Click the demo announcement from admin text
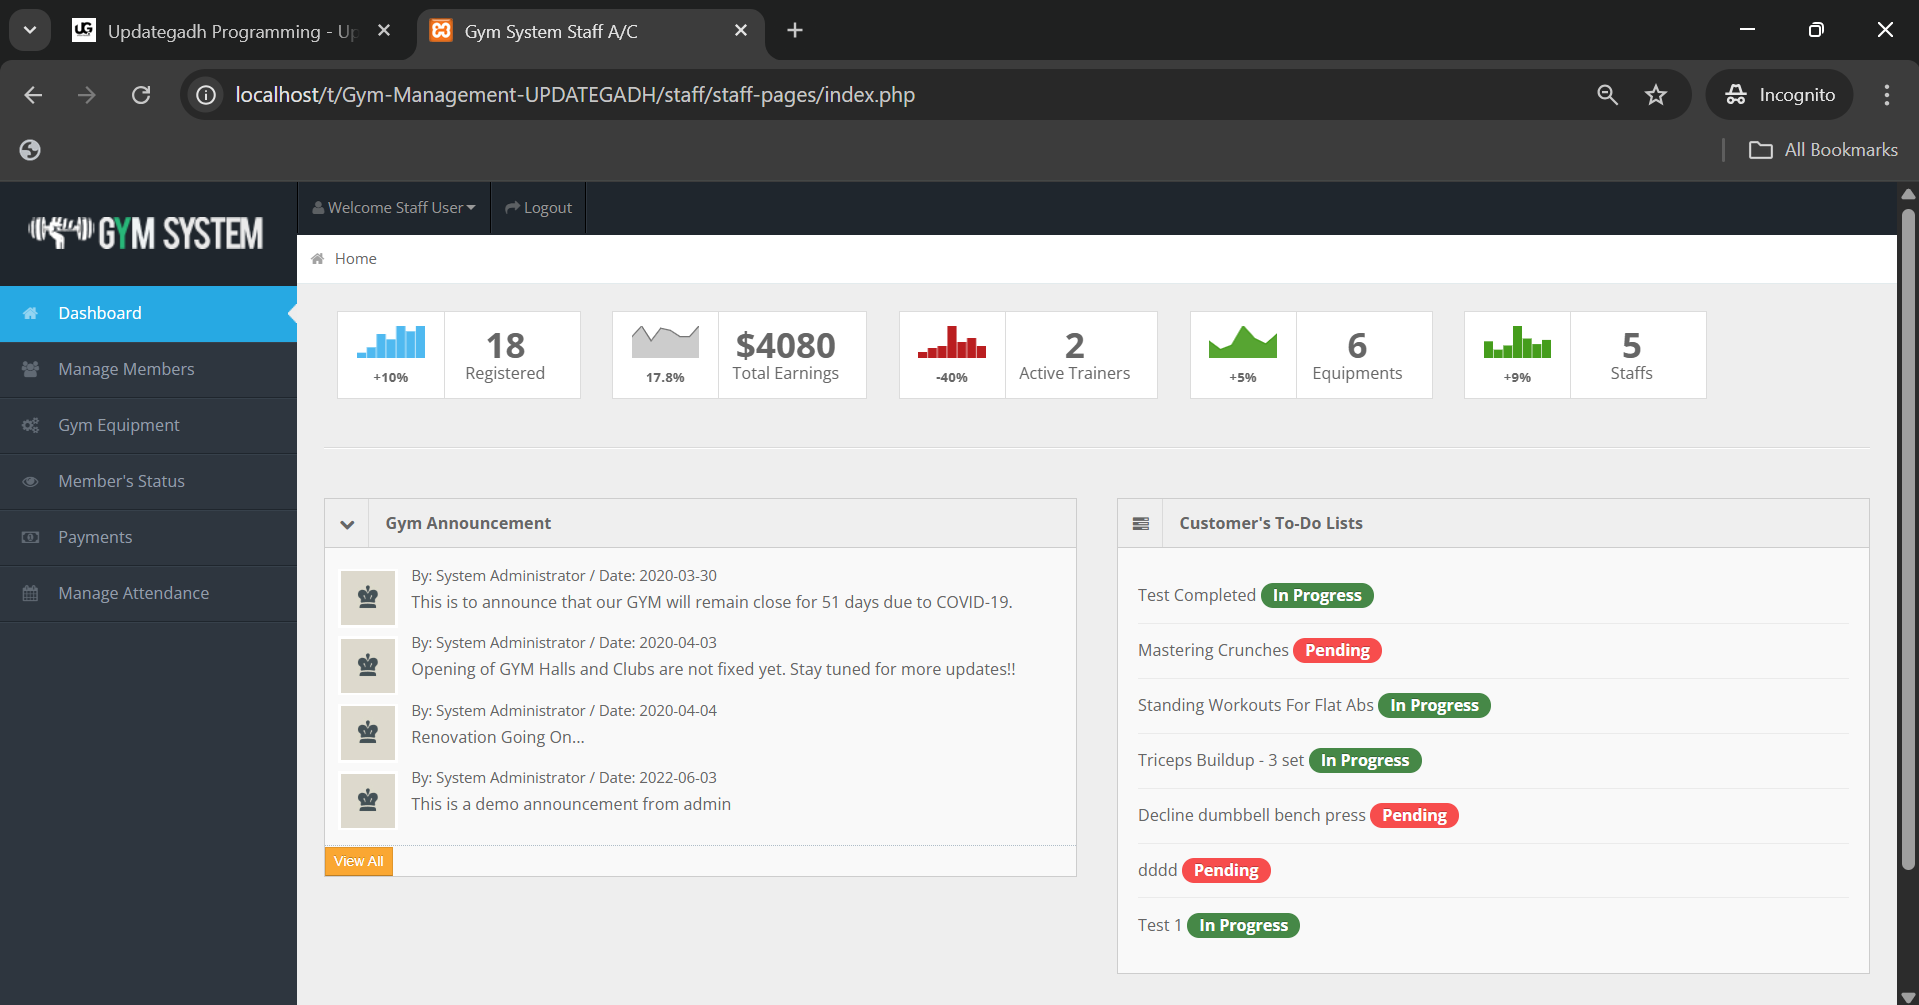The image size is (1919, 1005). pos(571,804)
